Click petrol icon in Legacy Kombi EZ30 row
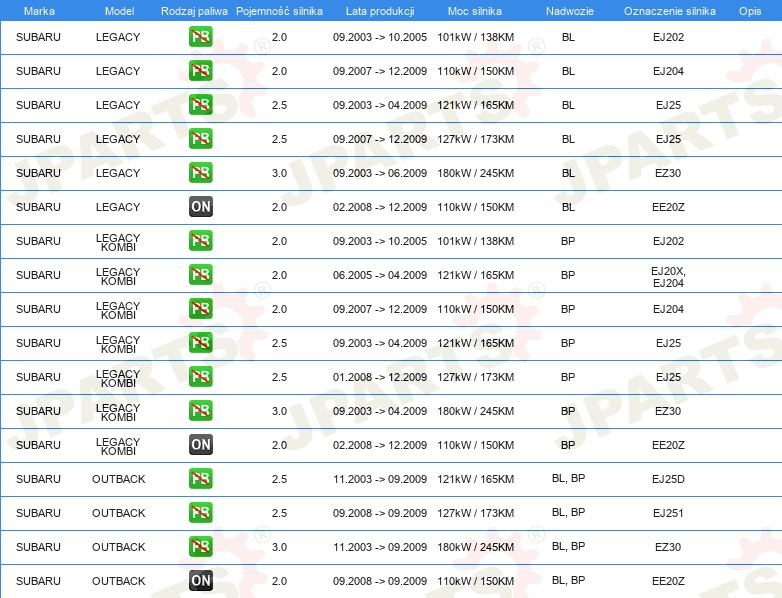 click(200, 410)
